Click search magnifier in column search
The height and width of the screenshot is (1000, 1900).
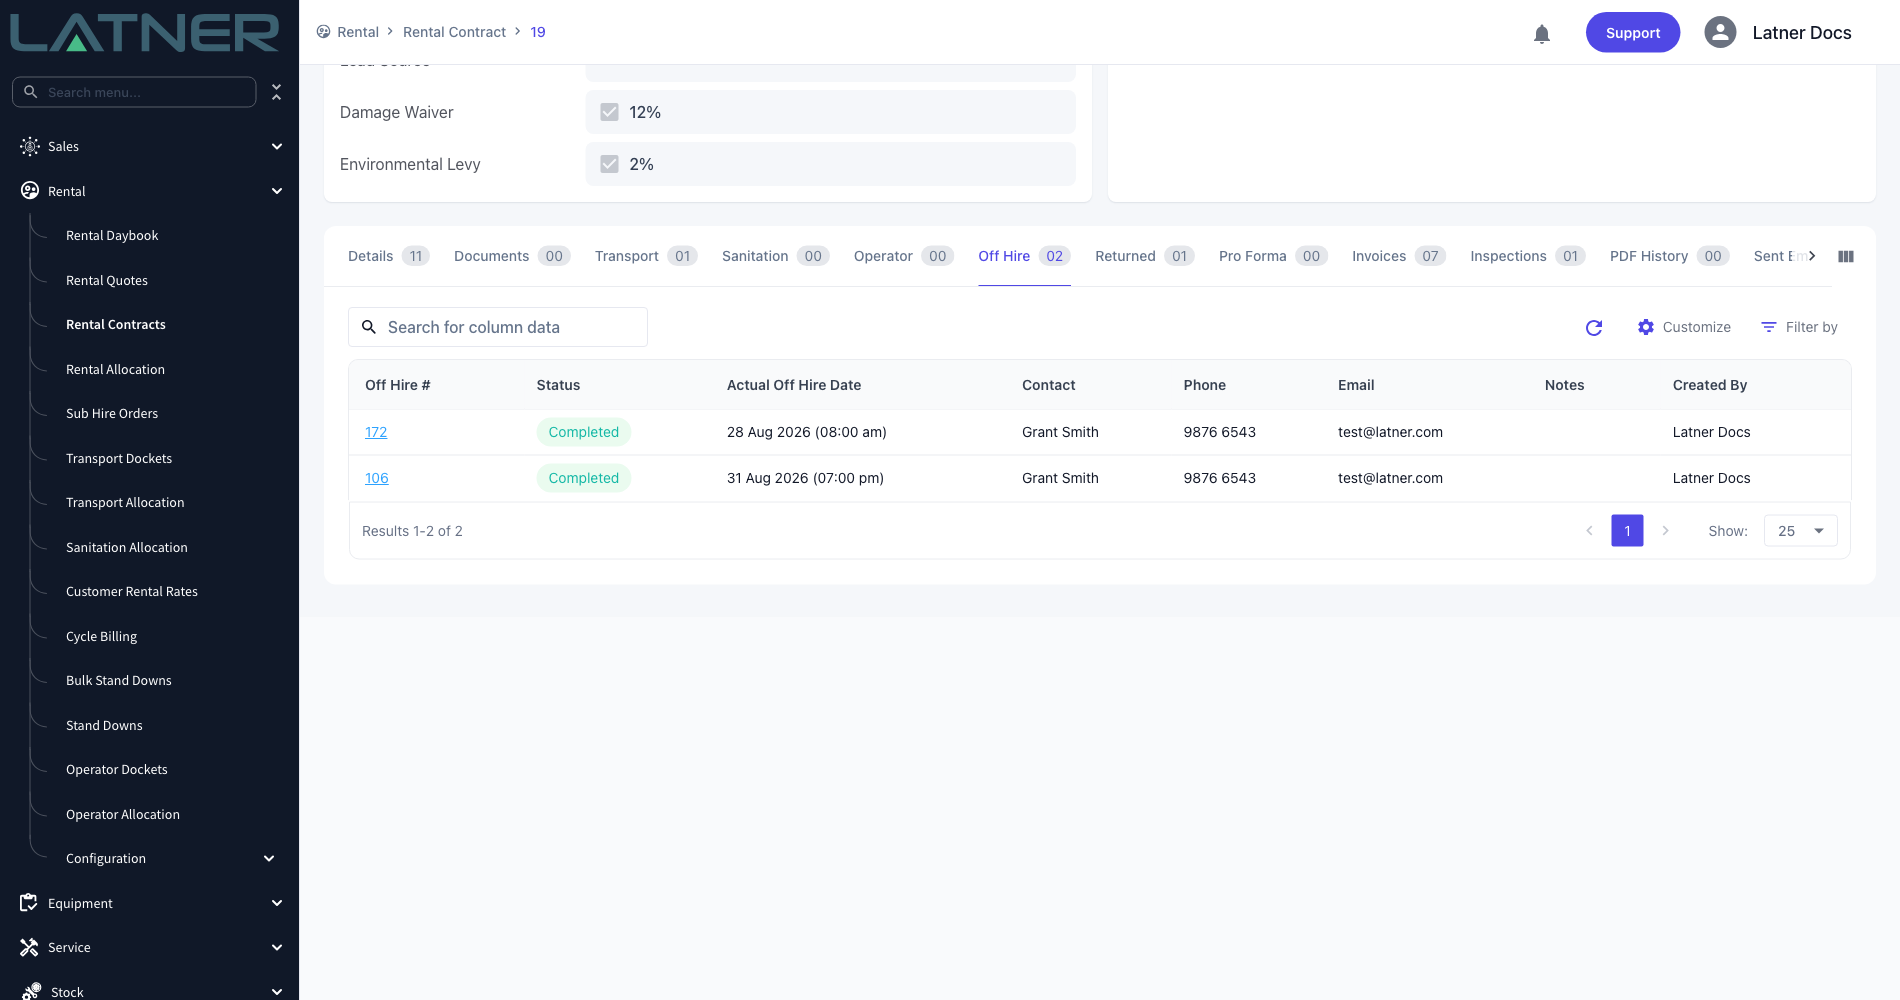pos(369,327)
